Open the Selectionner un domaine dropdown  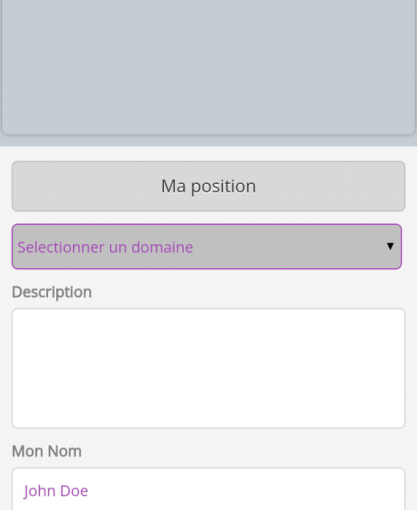[207, 247]
